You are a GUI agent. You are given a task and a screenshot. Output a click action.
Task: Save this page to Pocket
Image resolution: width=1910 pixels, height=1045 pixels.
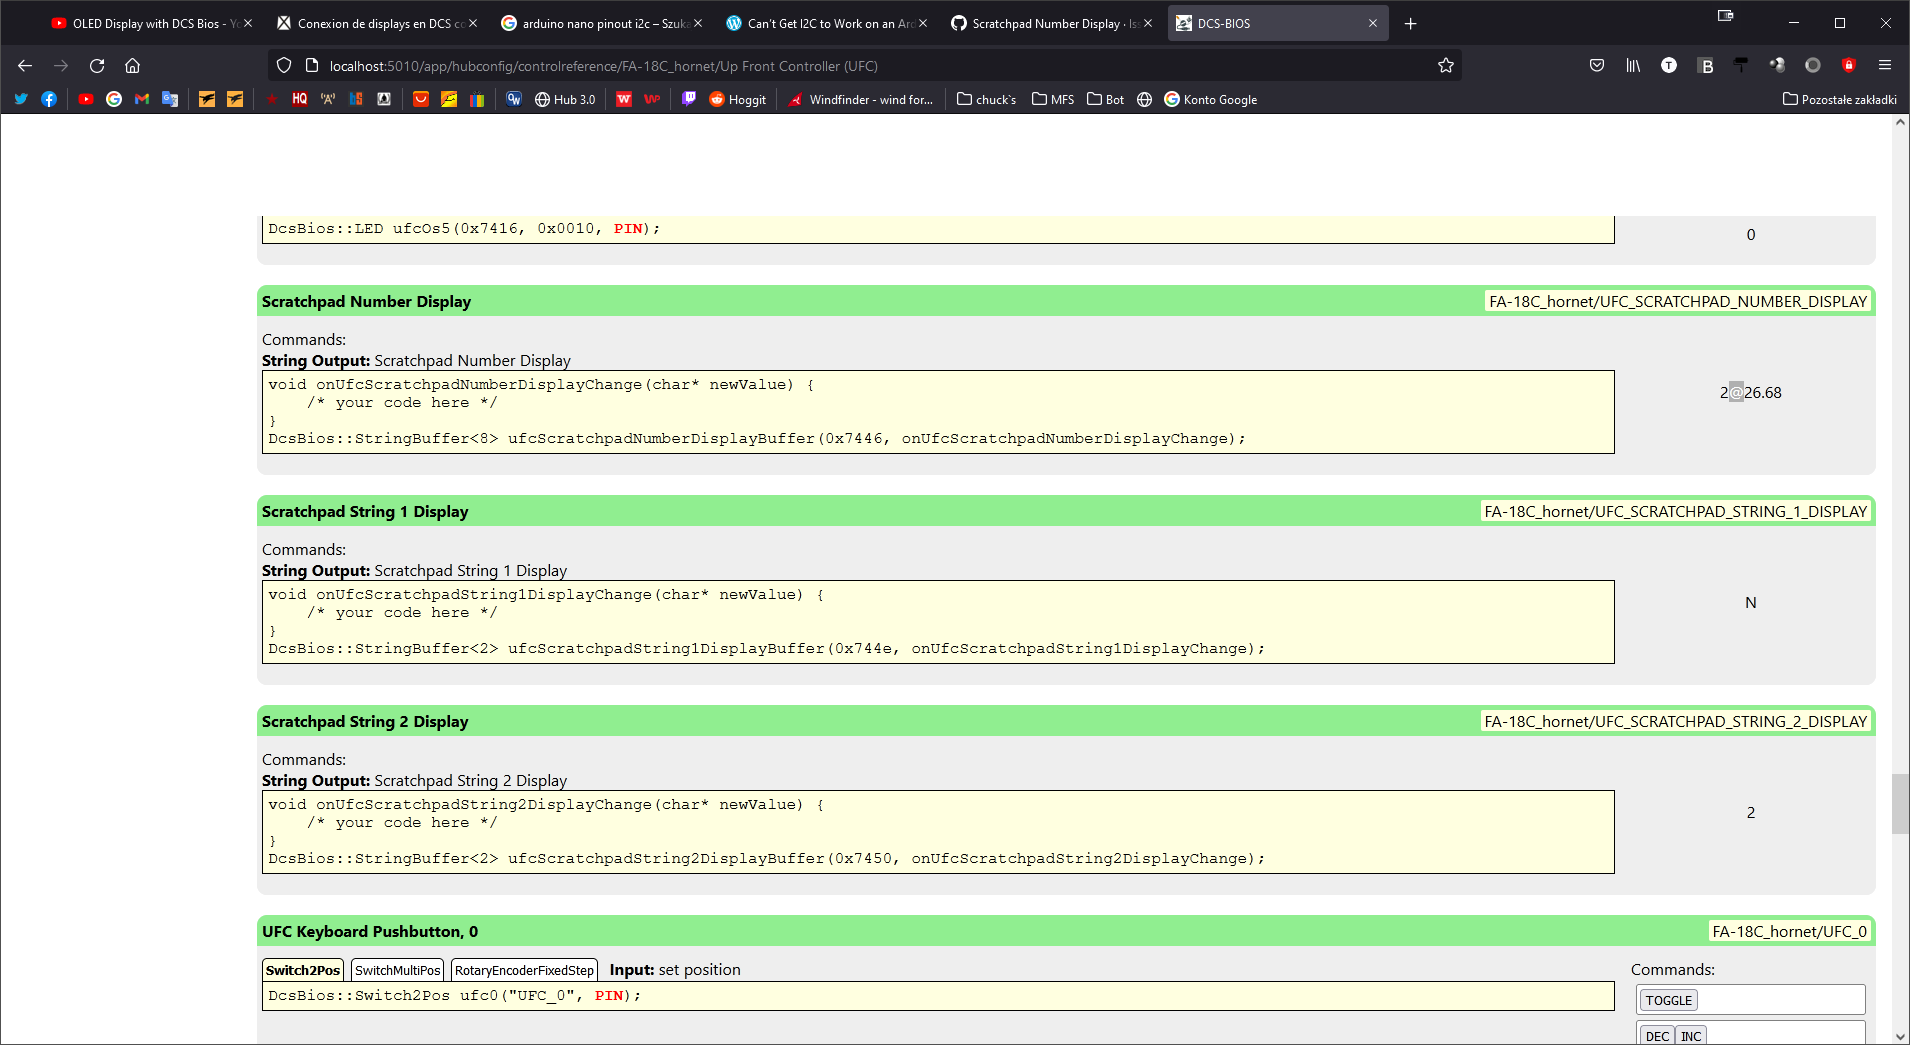coord(1596,65)
